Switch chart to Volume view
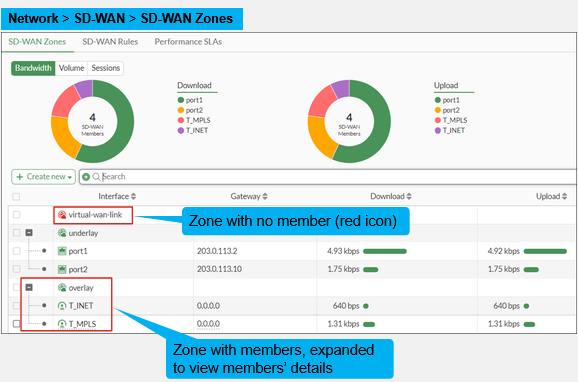Image resolution: width=578 pixels, height=382 pixels. coord(72,68)
